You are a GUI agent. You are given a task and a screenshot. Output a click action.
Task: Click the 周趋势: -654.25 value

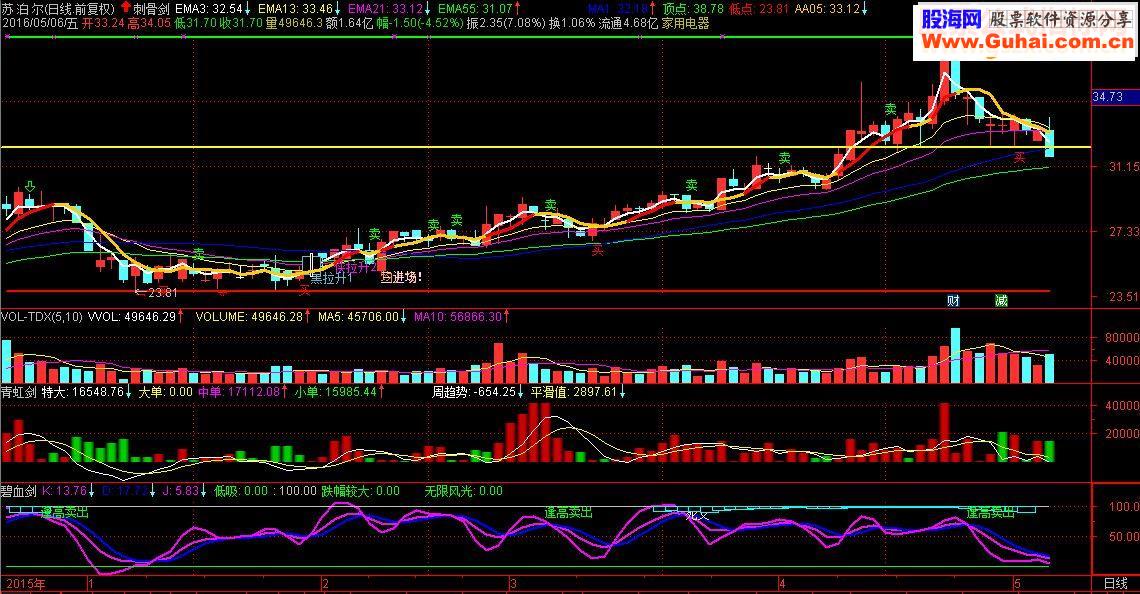pyautogui.click(x=474, y=392)
